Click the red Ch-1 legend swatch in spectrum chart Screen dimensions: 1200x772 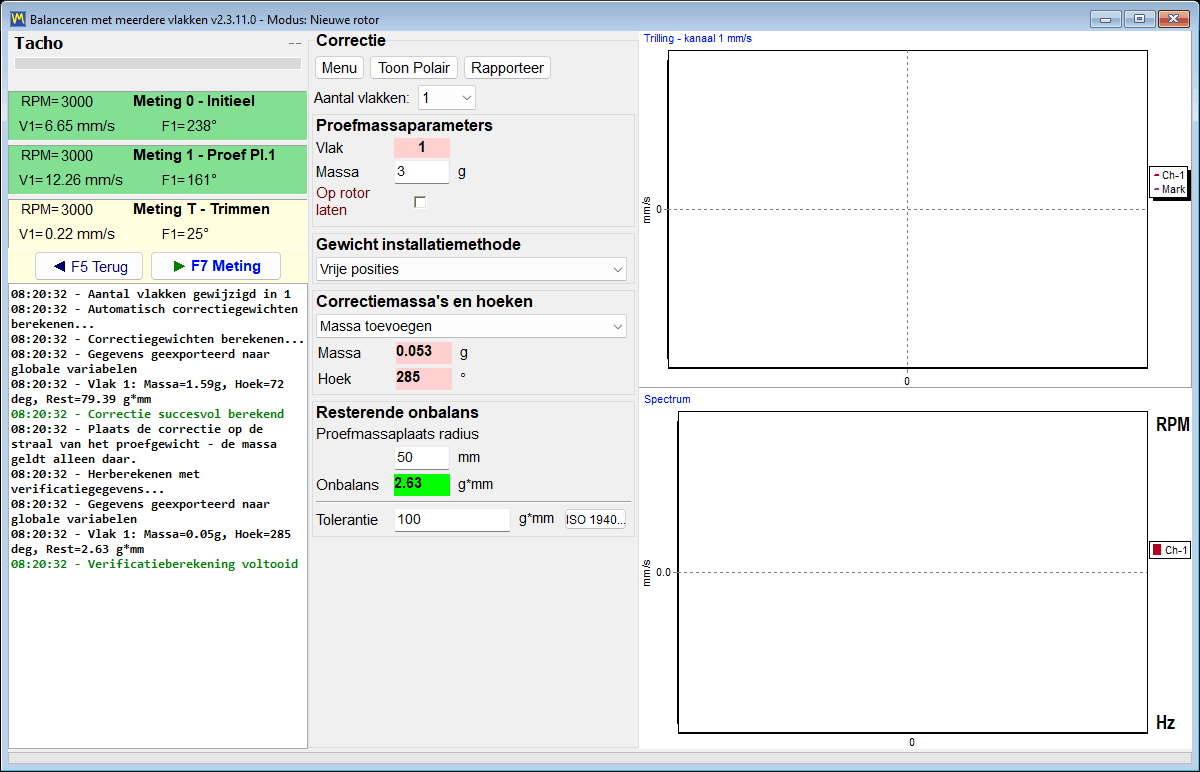tap(1157, 550)
